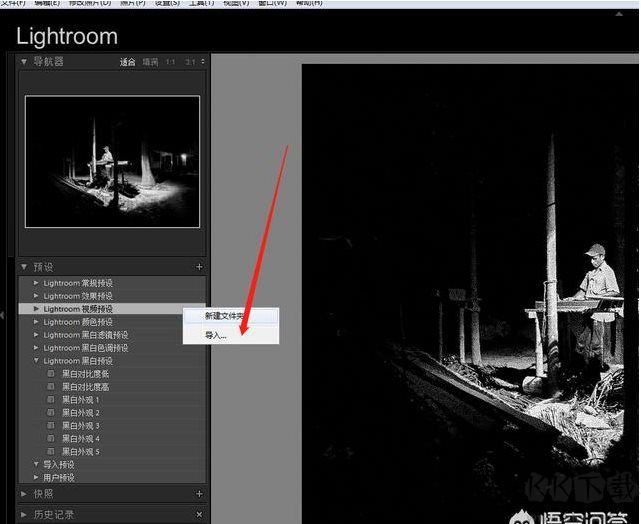Apply the 黑白对比度高 preset
Viewport: 641px width, 524px height.
pyautogui.click(x=85, y=387)
